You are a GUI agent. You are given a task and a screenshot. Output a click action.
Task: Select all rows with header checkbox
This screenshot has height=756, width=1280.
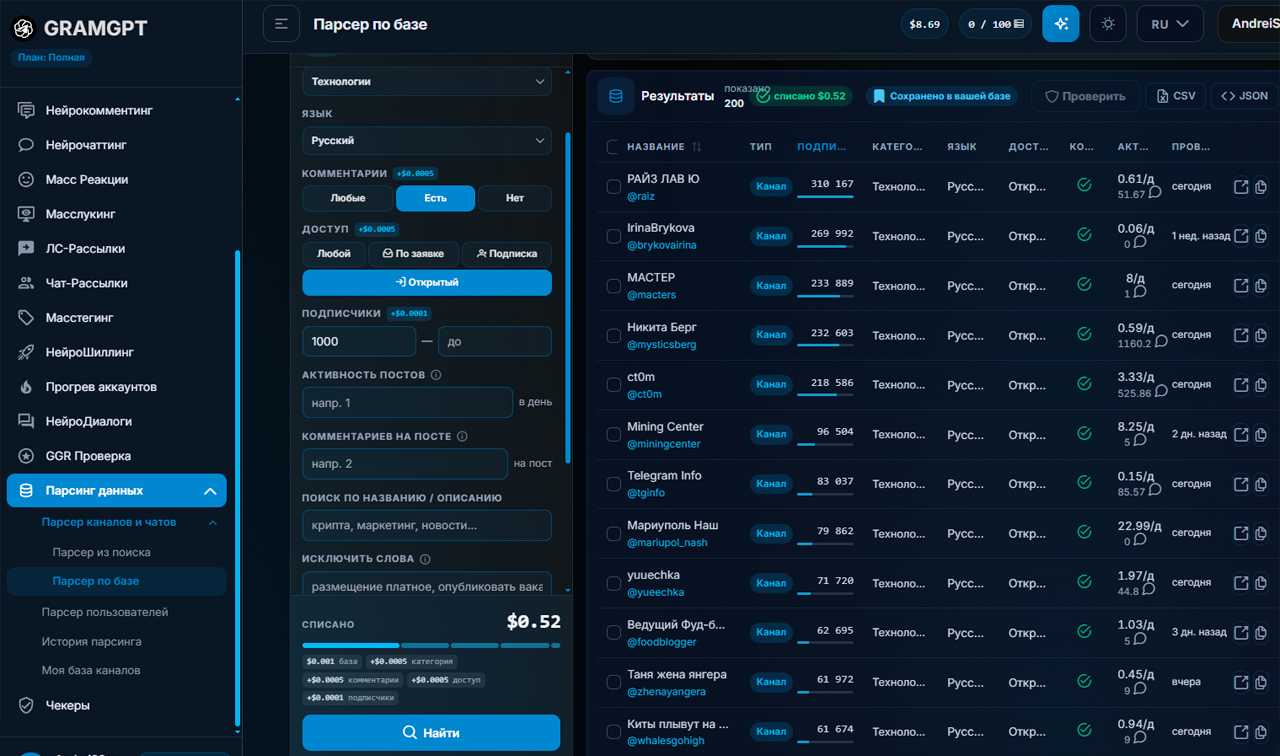tap(613, 147)
